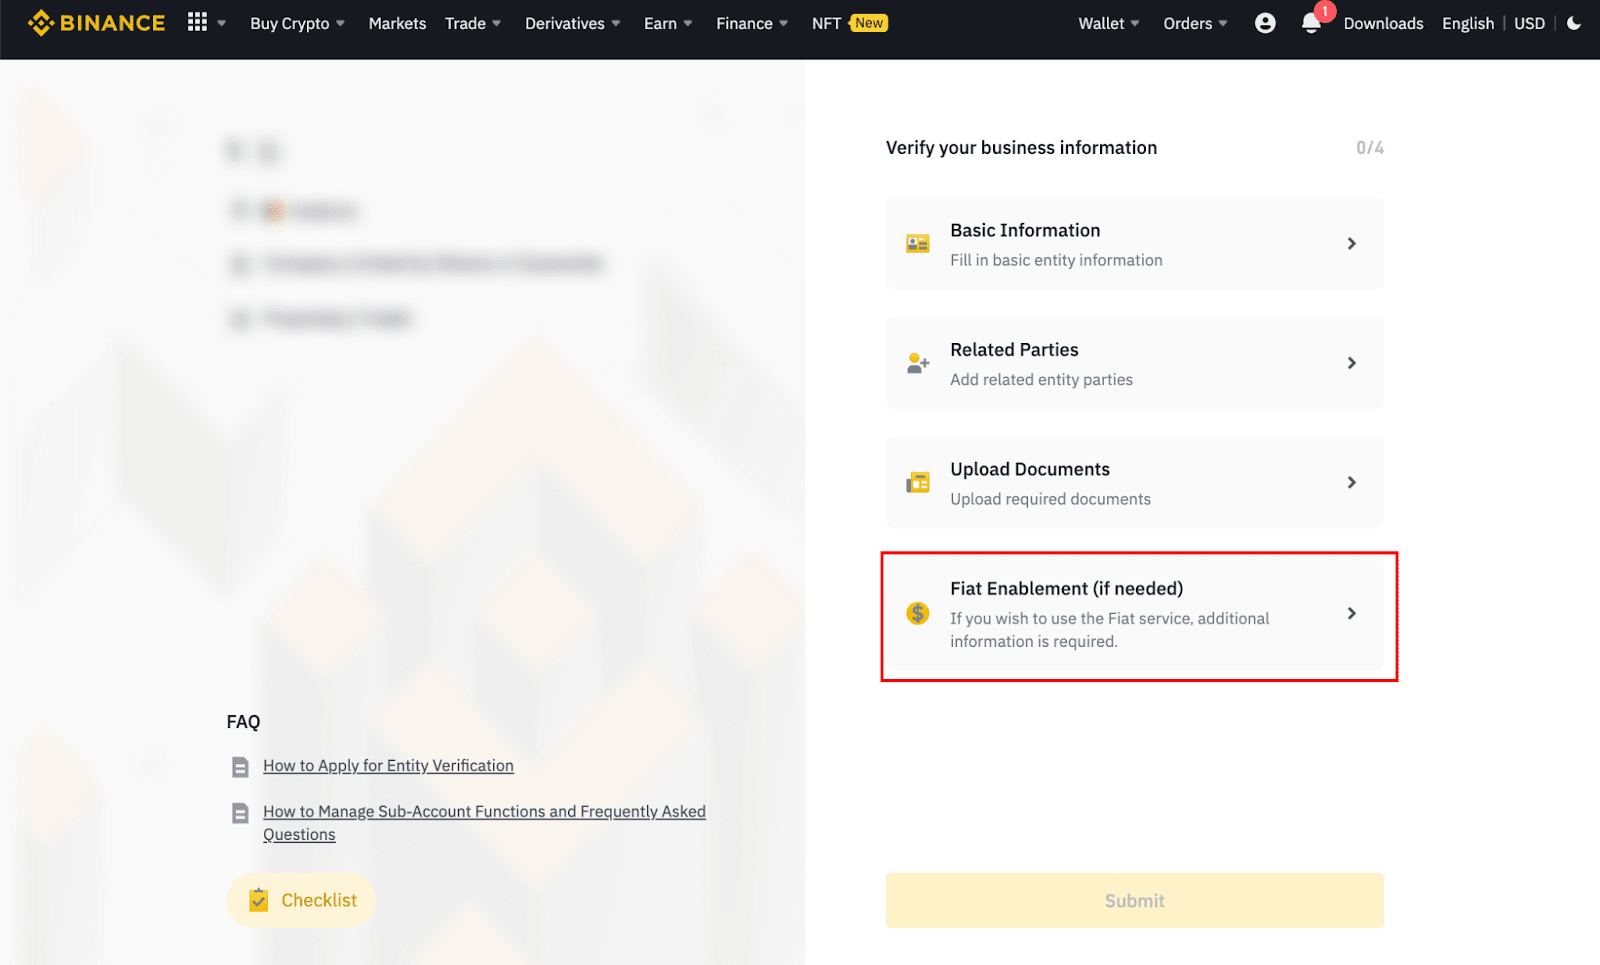The height and width of the screenshot is (965, 1600).
Task: Change language from English
Action: pos(1468,23)
